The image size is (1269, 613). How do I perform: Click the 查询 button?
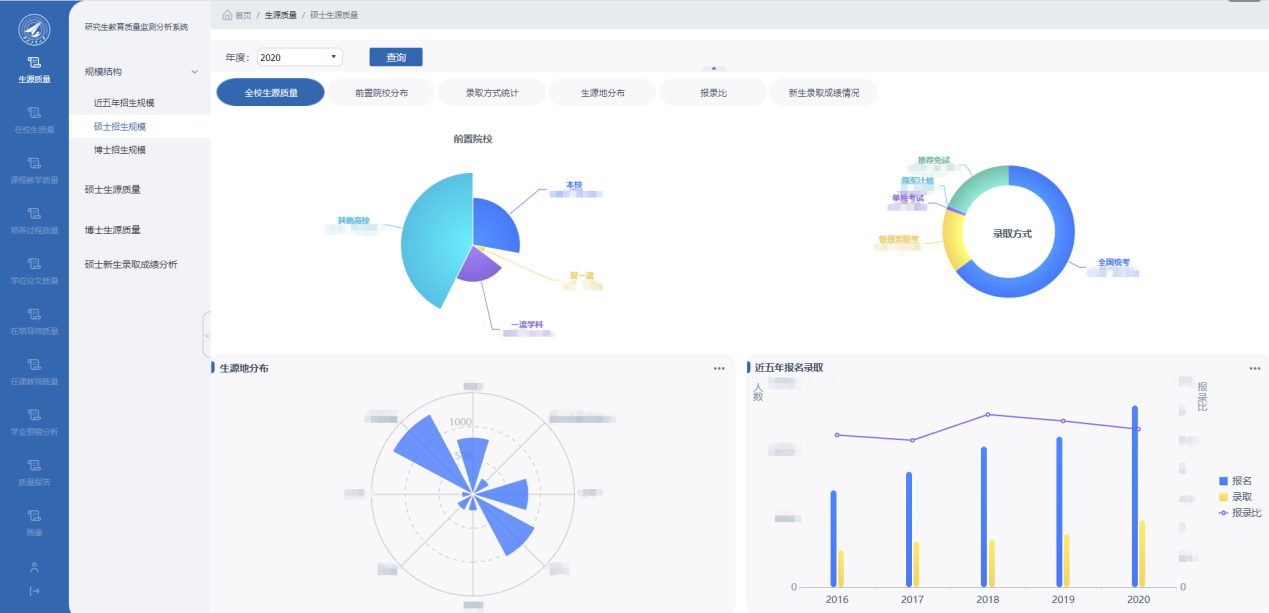tap(396, 57)
